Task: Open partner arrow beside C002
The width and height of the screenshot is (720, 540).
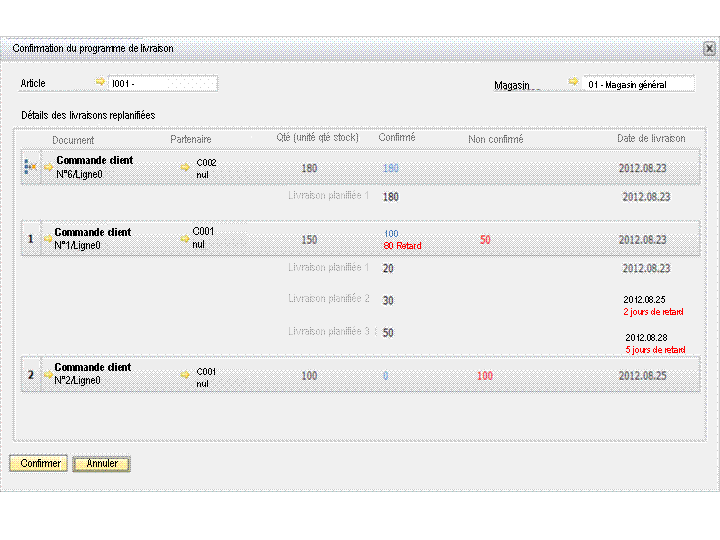Action: 185,167
